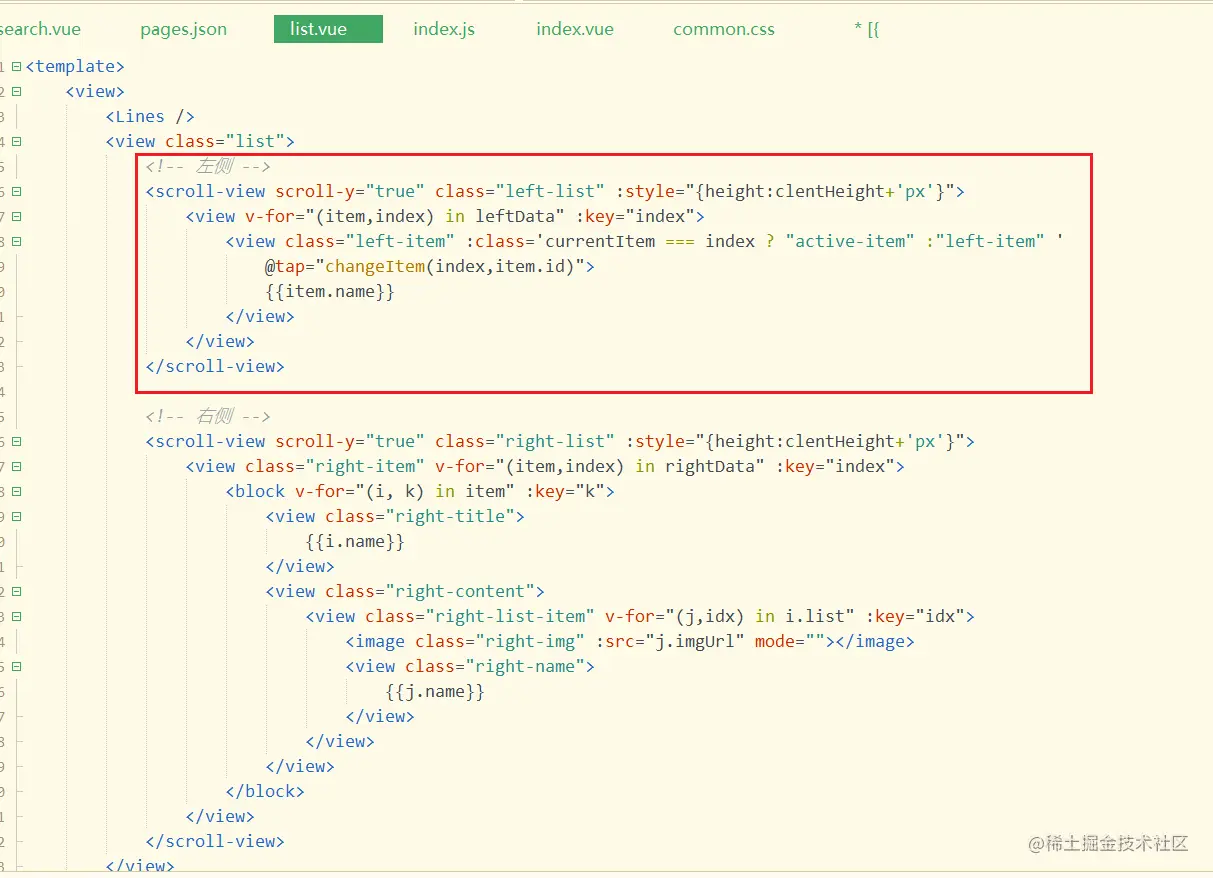Collapse the right-title view fold marker

coord(16,516)
